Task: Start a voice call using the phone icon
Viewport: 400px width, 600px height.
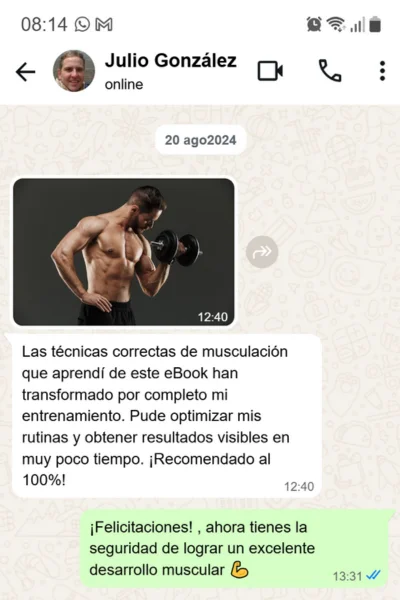Action: 330,71
